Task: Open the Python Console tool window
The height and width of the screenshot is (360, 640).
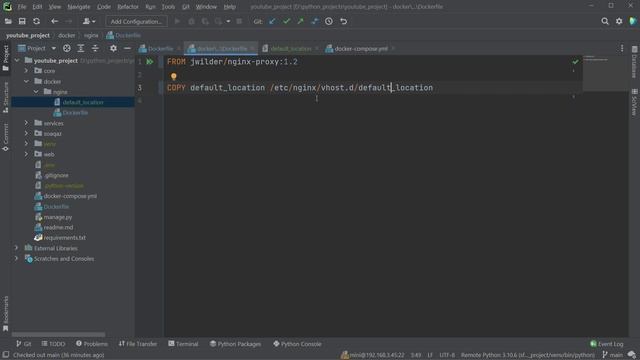Action: point(298,344)
